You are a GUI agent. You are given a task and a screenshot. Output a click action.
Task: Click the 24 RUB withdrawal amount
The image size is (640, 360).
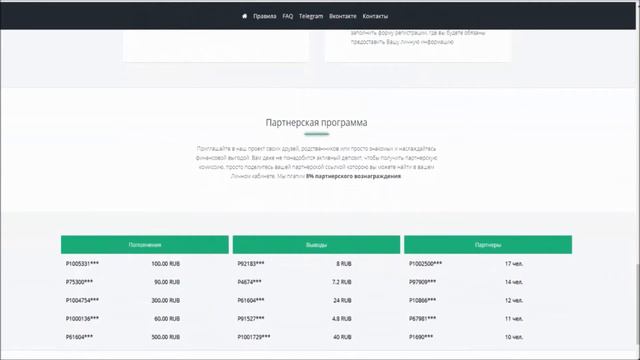(x=342, y=300)
